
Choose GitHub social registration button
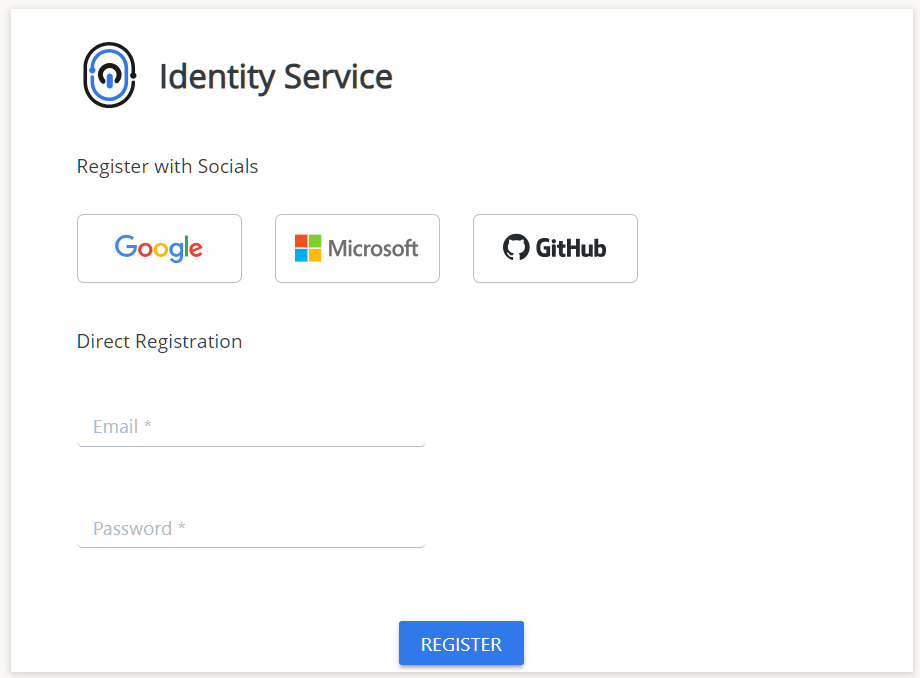[555, 248]
